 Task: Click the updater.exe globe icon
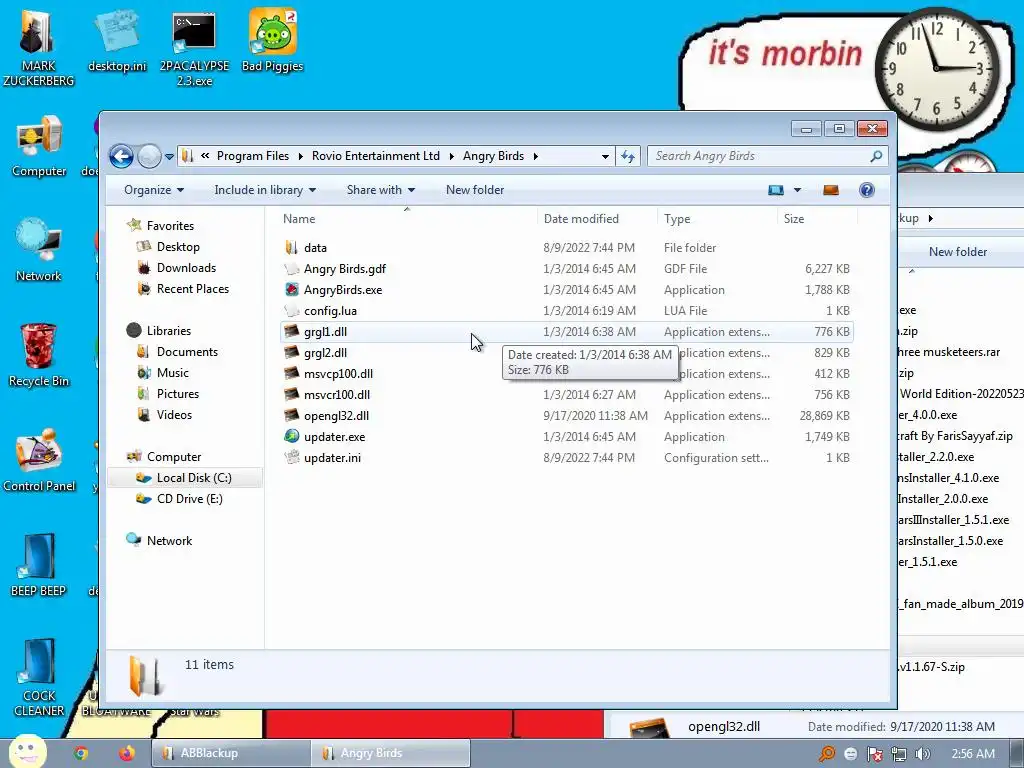pos(292,436)
